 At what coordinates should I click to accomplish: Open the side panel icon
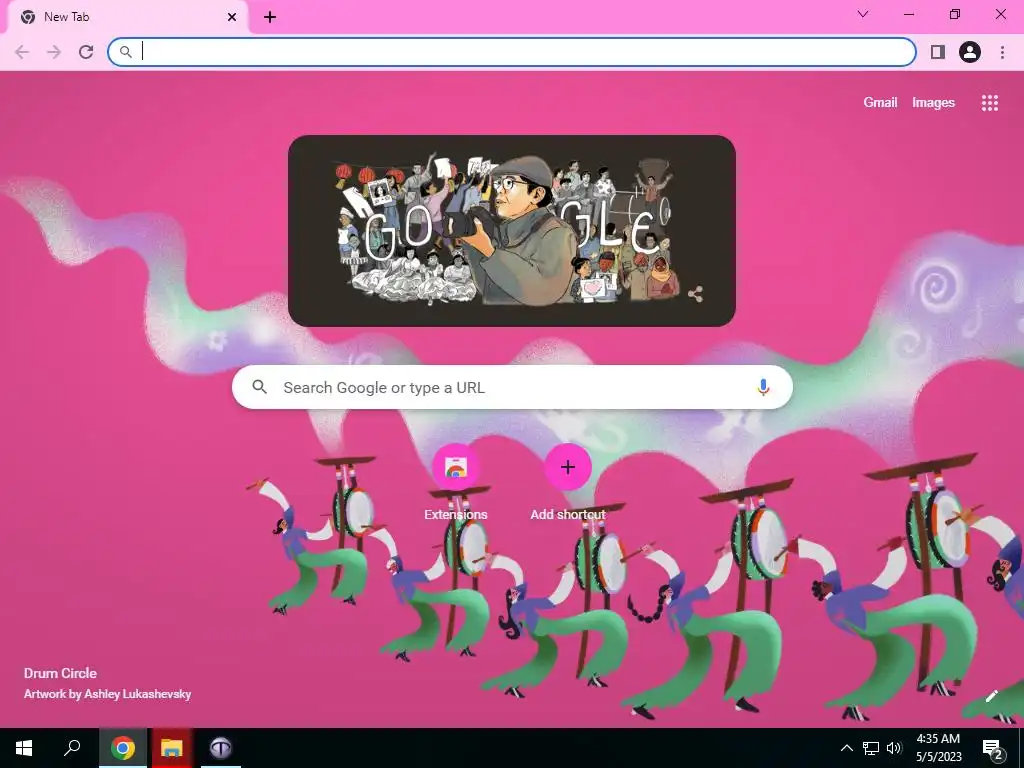[x=938, y=52]
